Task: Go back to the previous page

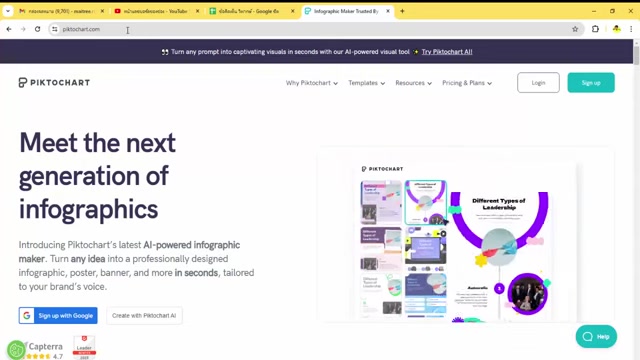Action: coord(9,29)
